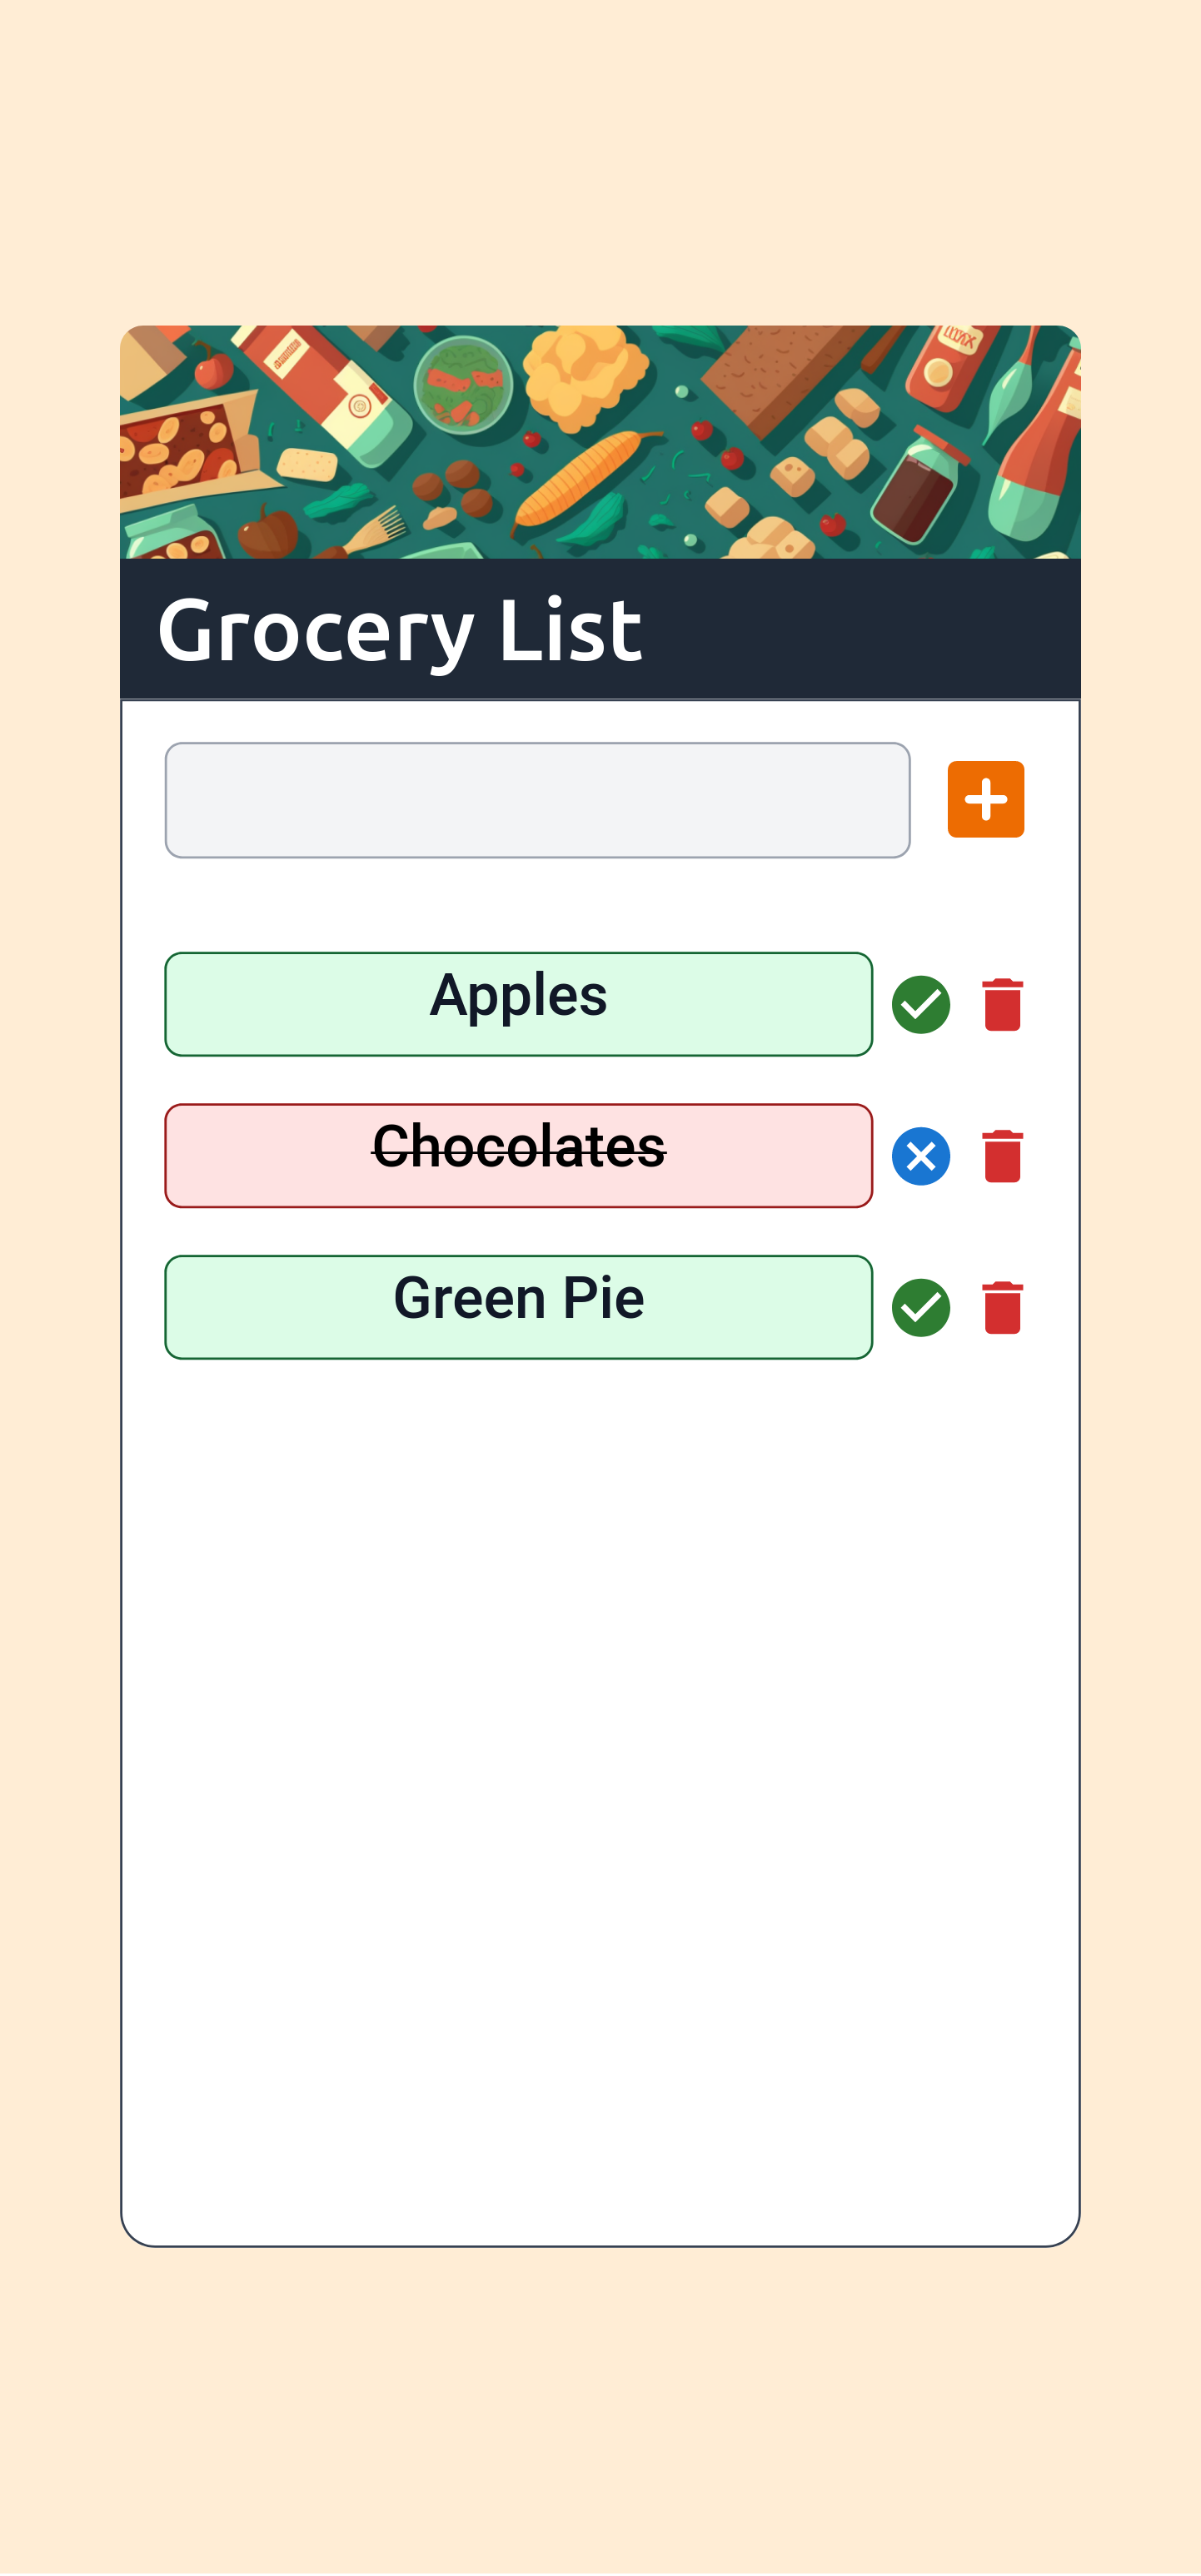Screen dimensions: 1201x2576
Task: Click the blue X icon beside Chocolates
Action: (x=920, y=1156)
